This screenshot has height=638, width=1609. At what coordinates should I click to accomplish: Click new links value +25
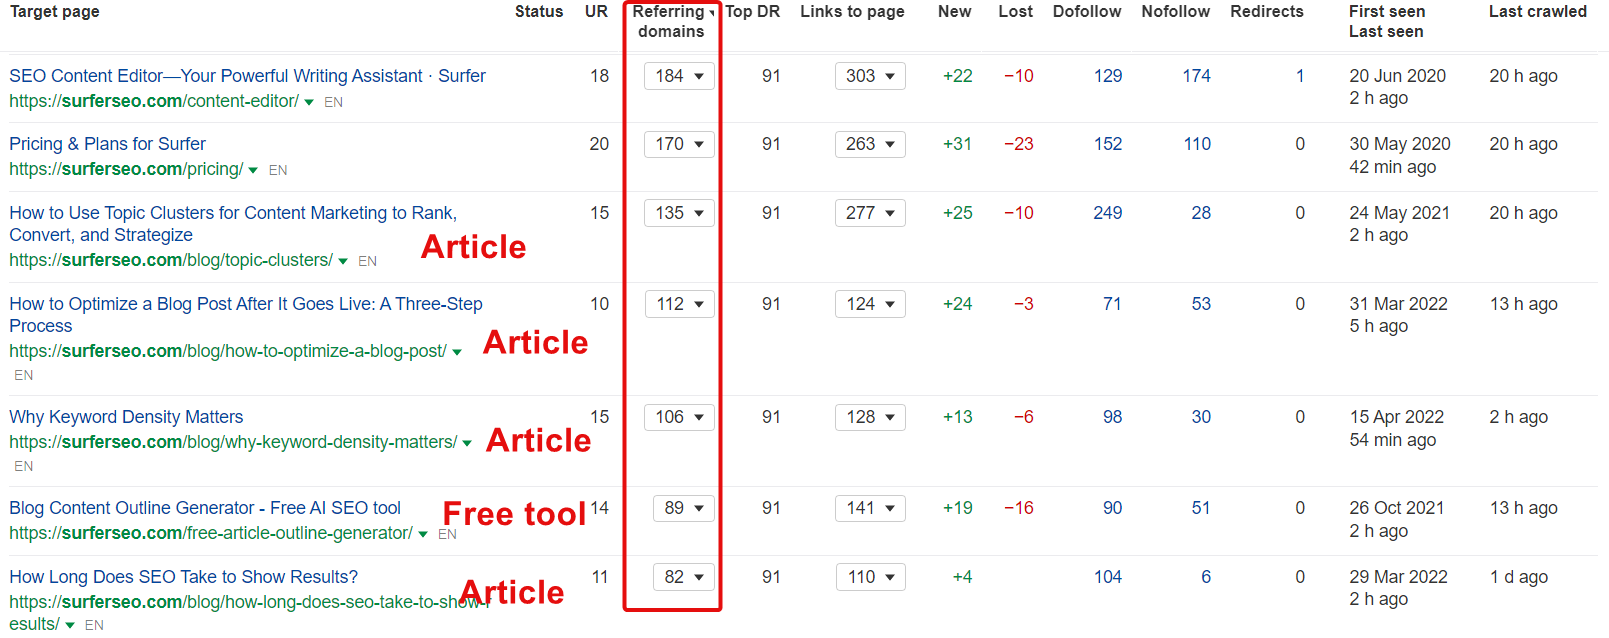(958, 213)
